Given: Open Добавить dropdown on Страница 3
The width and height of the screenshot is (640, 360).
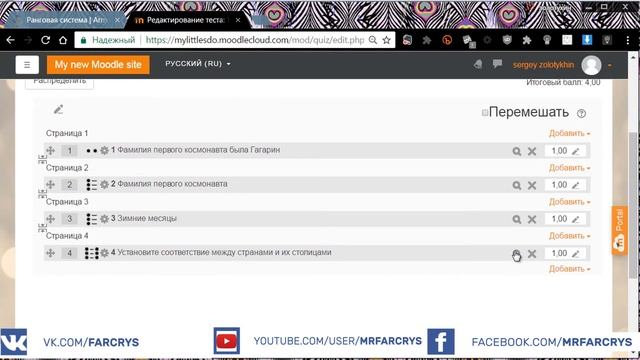Looking at the screenshot, I should tap(569, 202).
